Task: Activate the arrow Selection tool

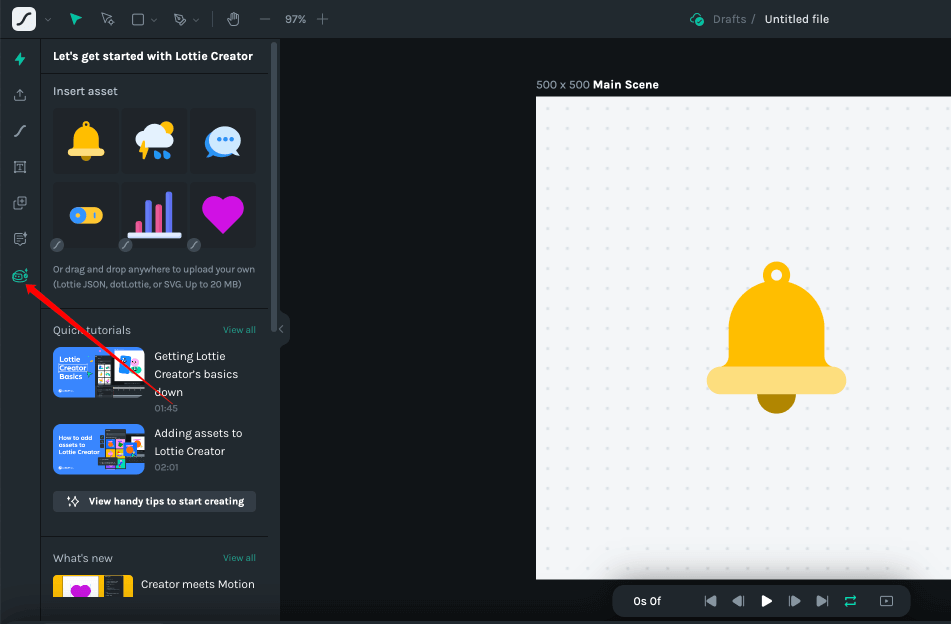Action: [76, 19]
